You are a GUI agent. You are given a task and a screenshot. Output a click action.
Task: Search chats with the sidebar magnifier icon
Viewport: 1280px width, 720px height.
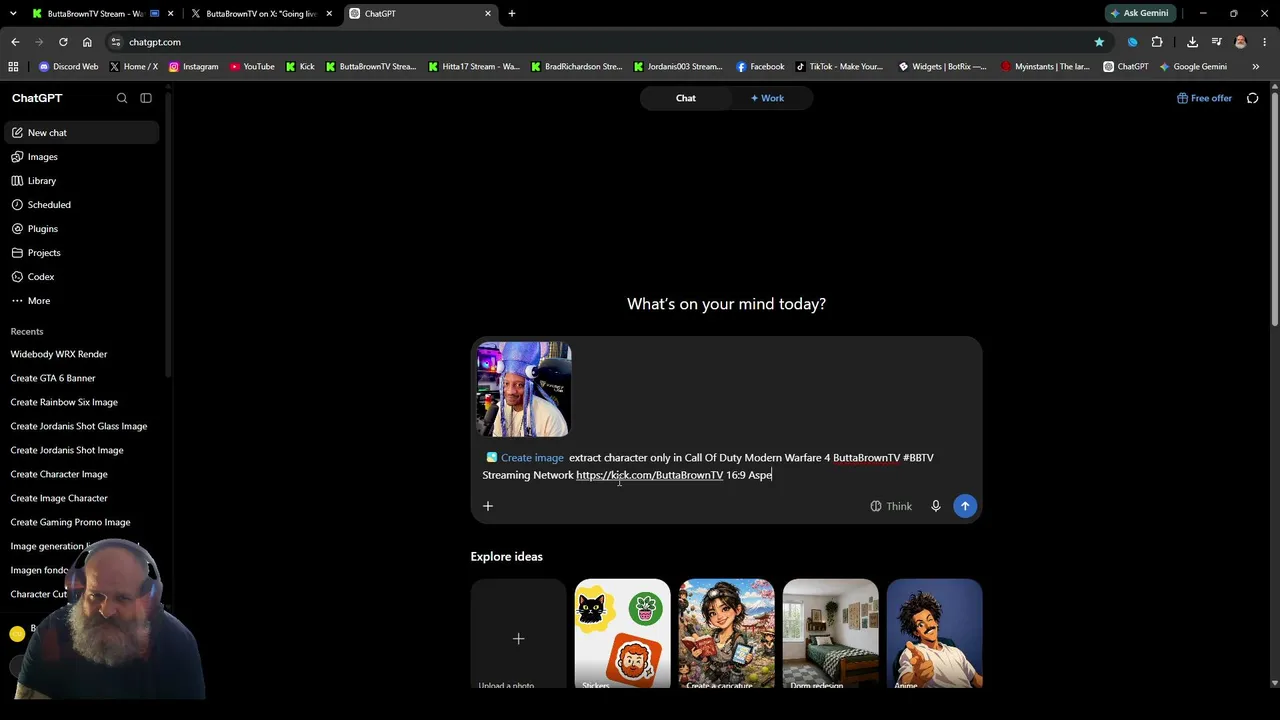tap(122, 98)
